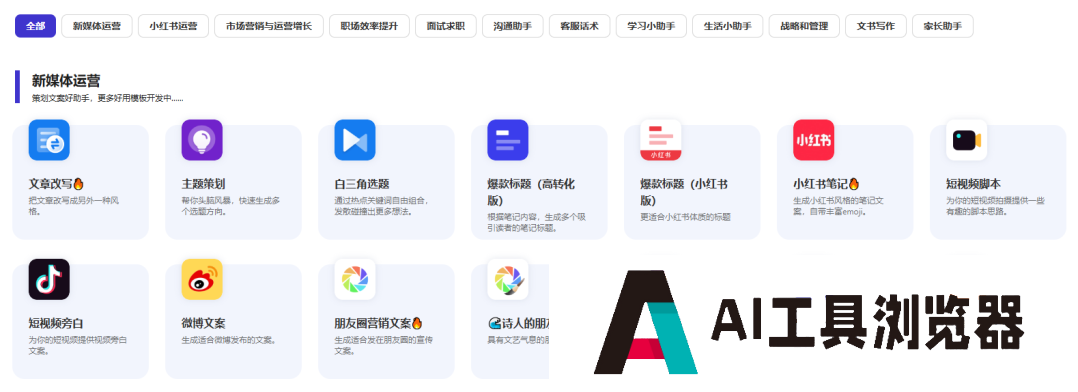
Task: Open the 小红书笔记 red logo icon
Action: click(x=813, y=140)
